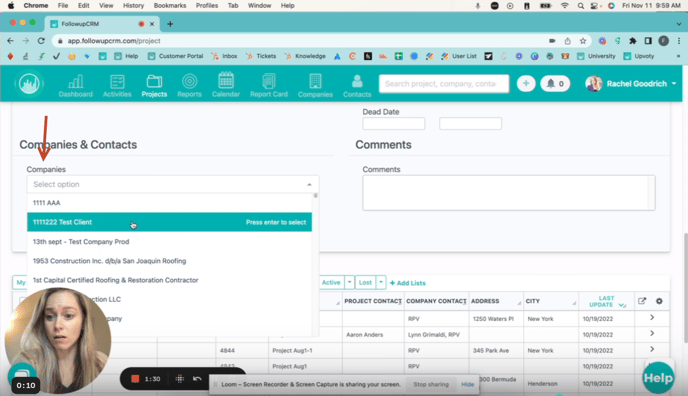
Task: Open the new tab plus button
Action: (170, 24)
